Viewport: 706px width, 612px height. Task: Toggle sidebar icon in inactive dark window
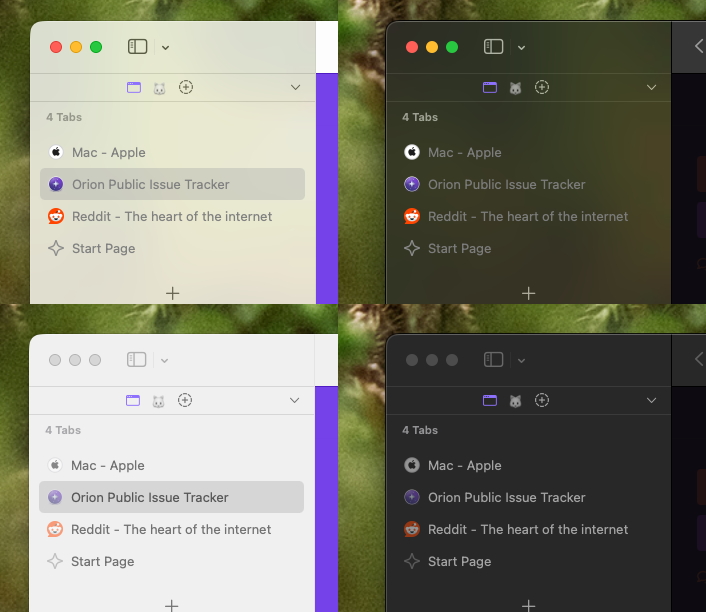point(493,360)
